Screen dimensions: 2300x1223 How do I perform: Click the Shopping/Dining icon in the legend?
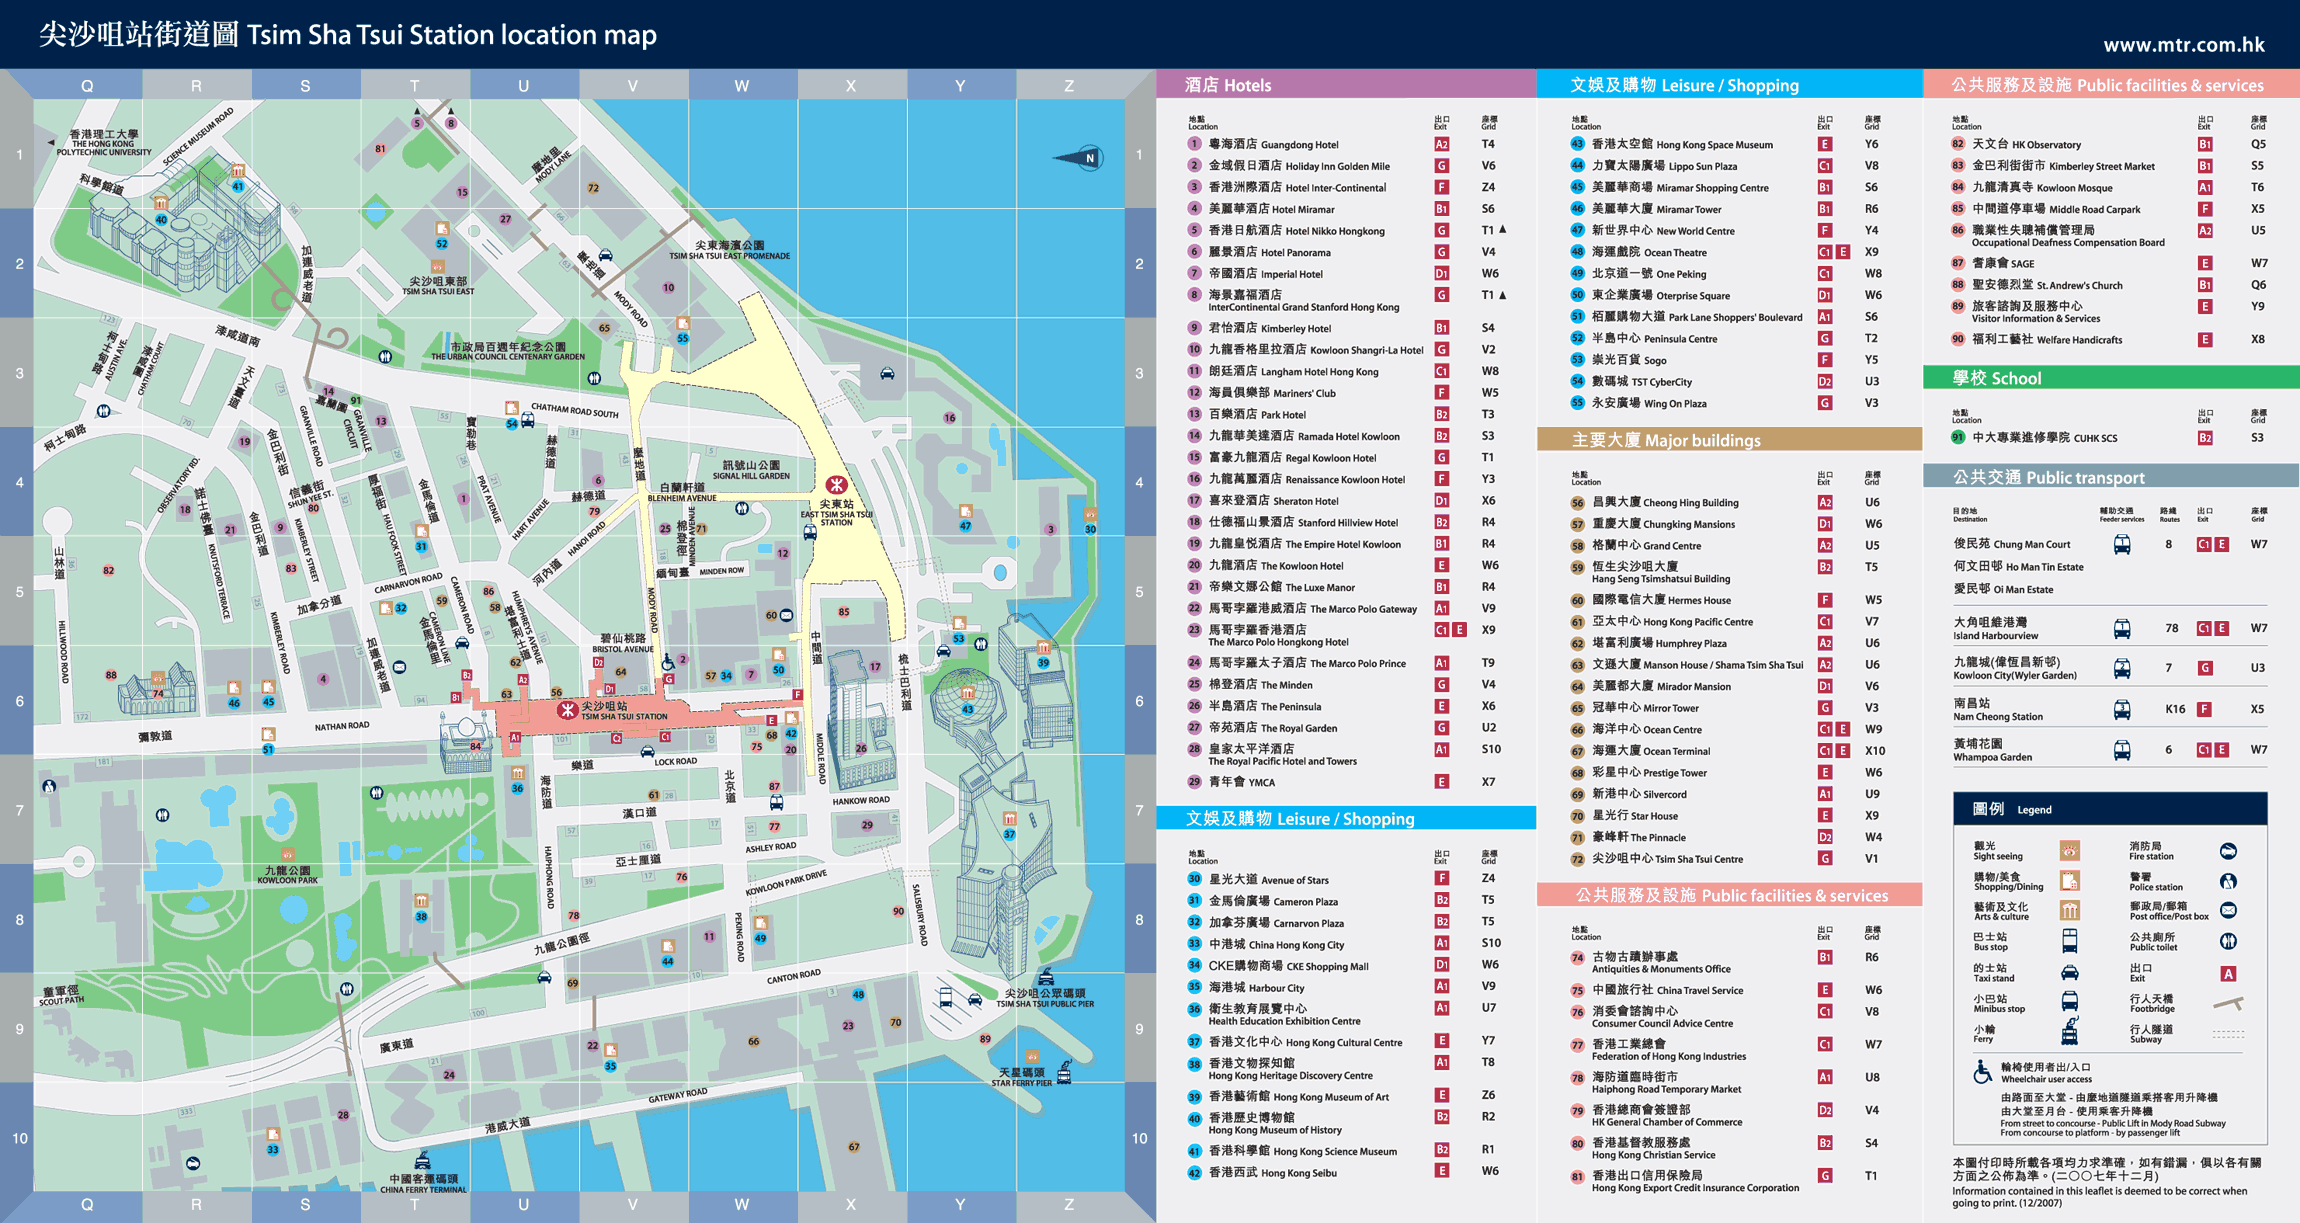[x=2069, y=881]
